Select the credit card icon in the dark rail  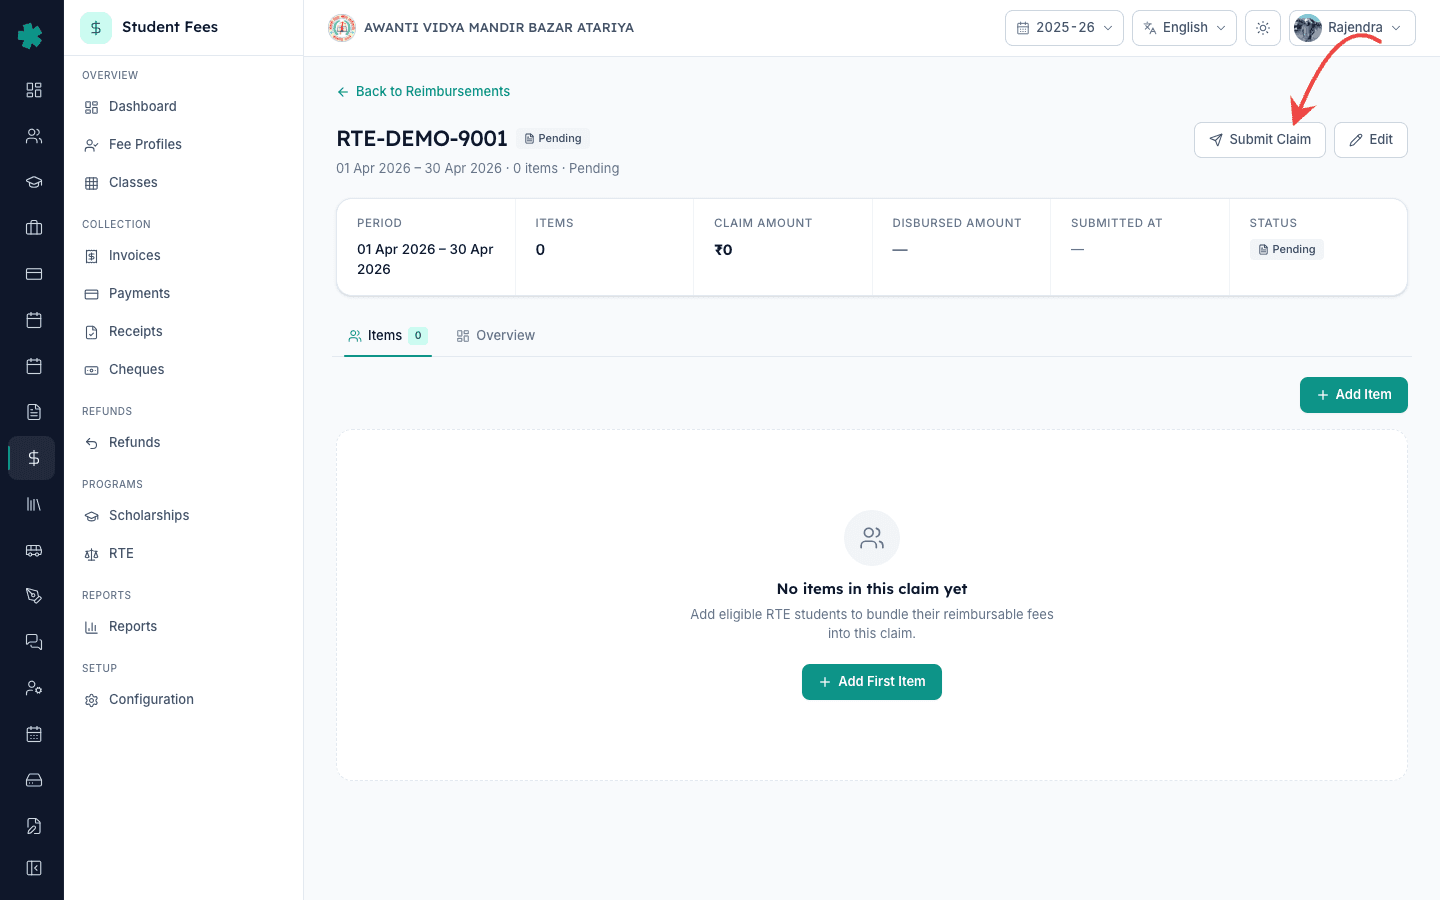point(34,274)
